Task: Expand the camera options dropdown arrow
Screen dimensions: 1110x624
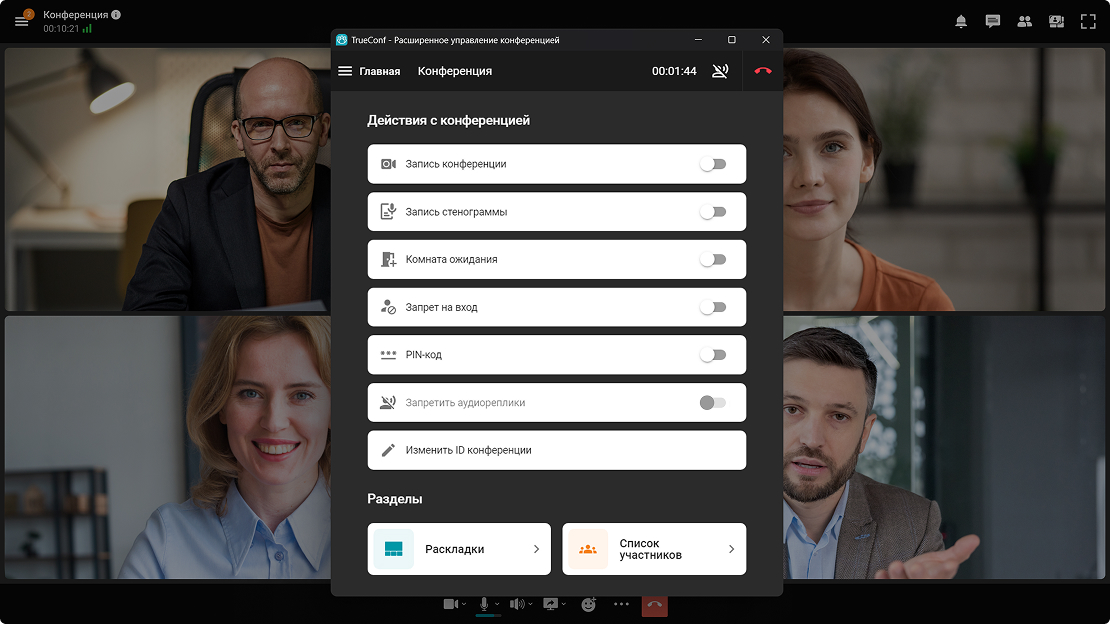Action: point(464,605)
